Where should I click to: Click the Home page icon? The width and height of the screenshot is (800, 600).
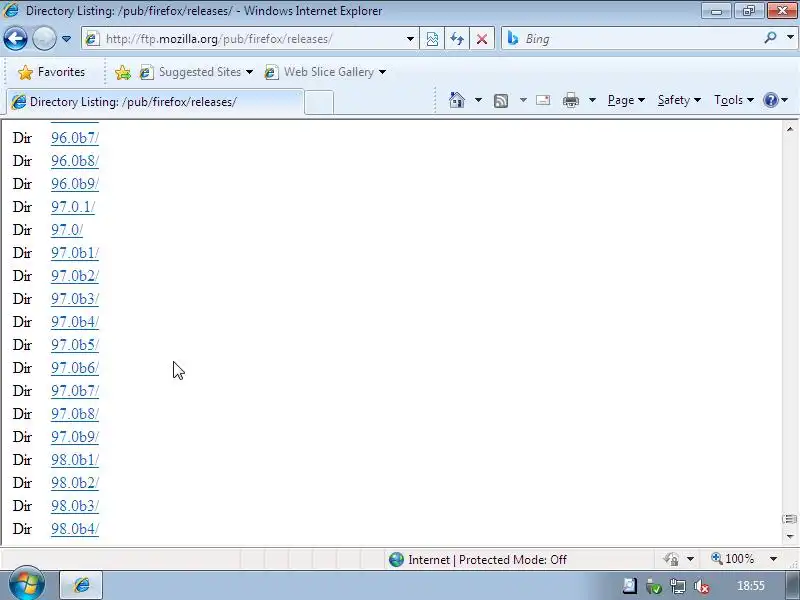pyautogui.click(x=457, y=100)
